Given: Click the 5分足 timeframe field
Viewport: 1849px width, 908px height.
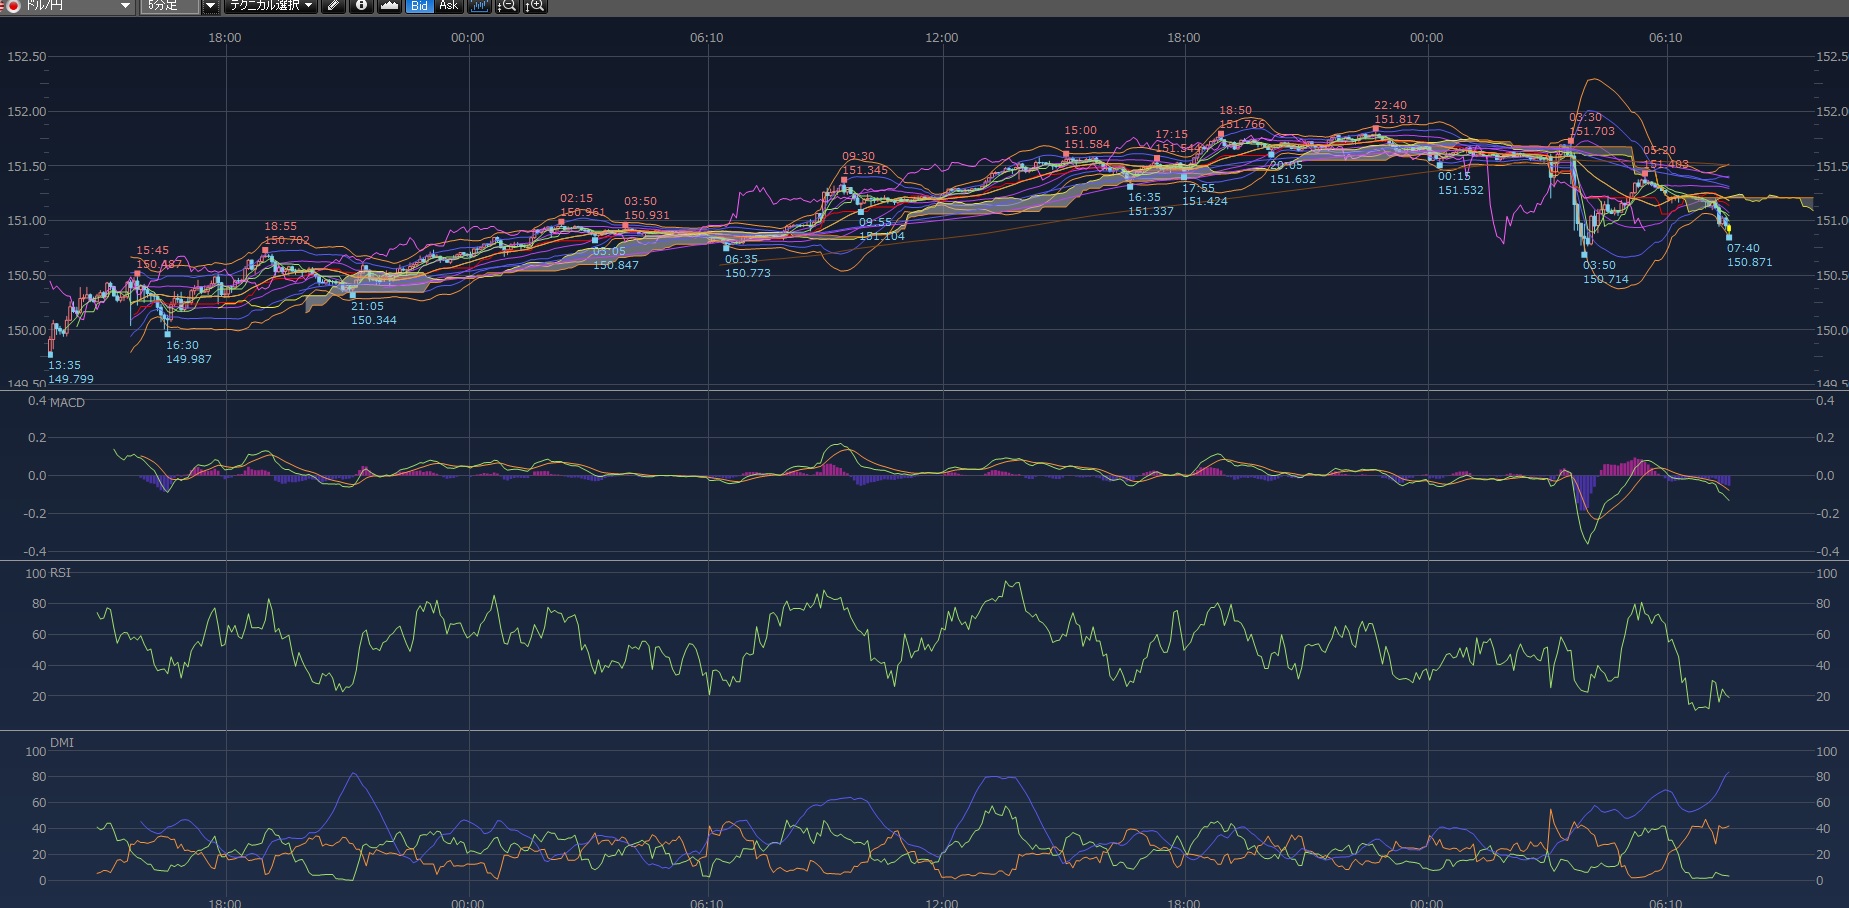Looking at the screenshot, I should tap(170, 6).
